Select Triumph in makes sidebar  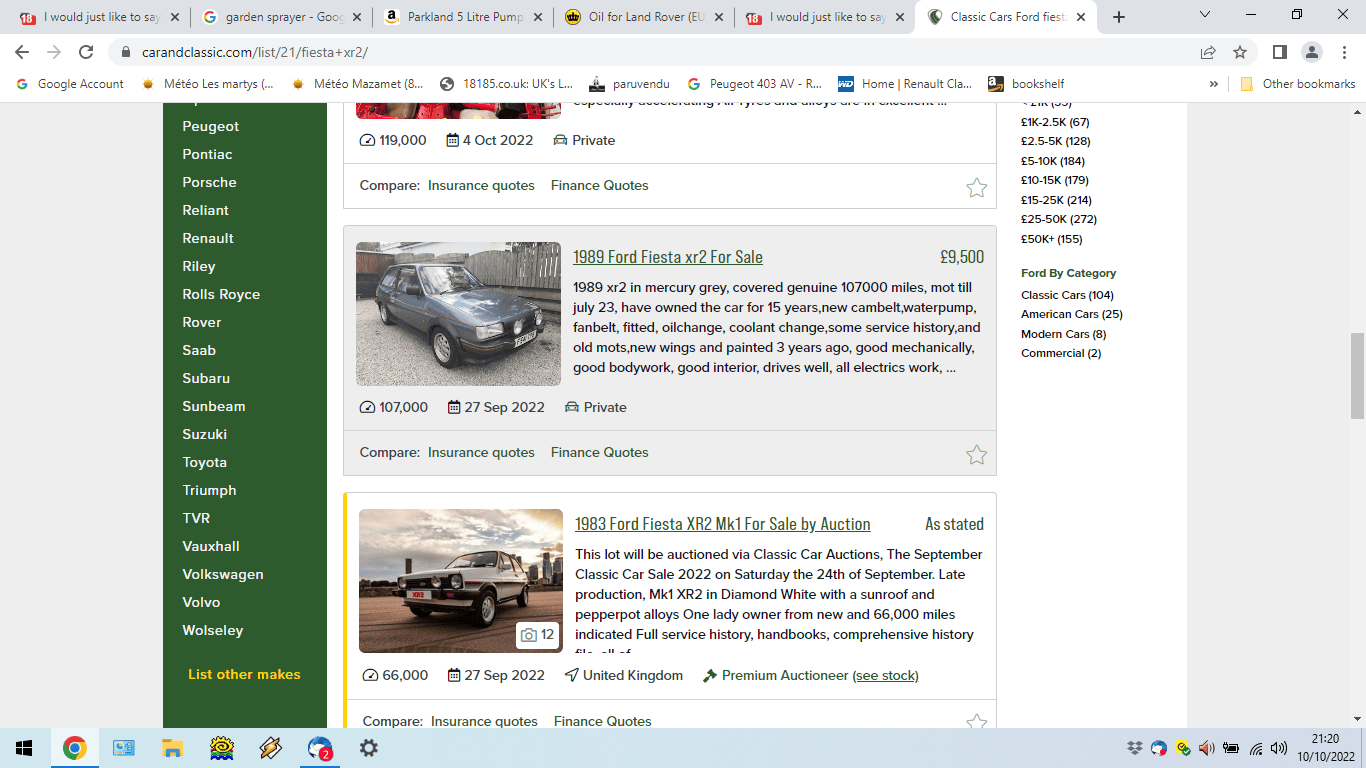point(210,490)
